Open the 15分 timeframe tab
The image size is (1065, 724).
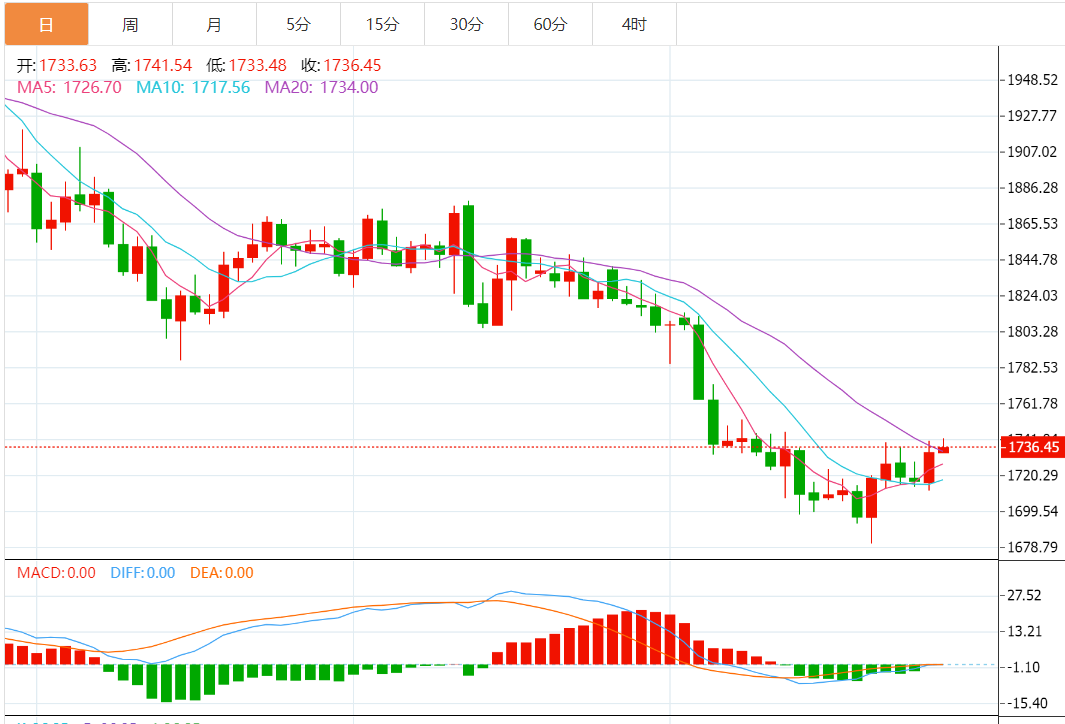coord(382,24)
